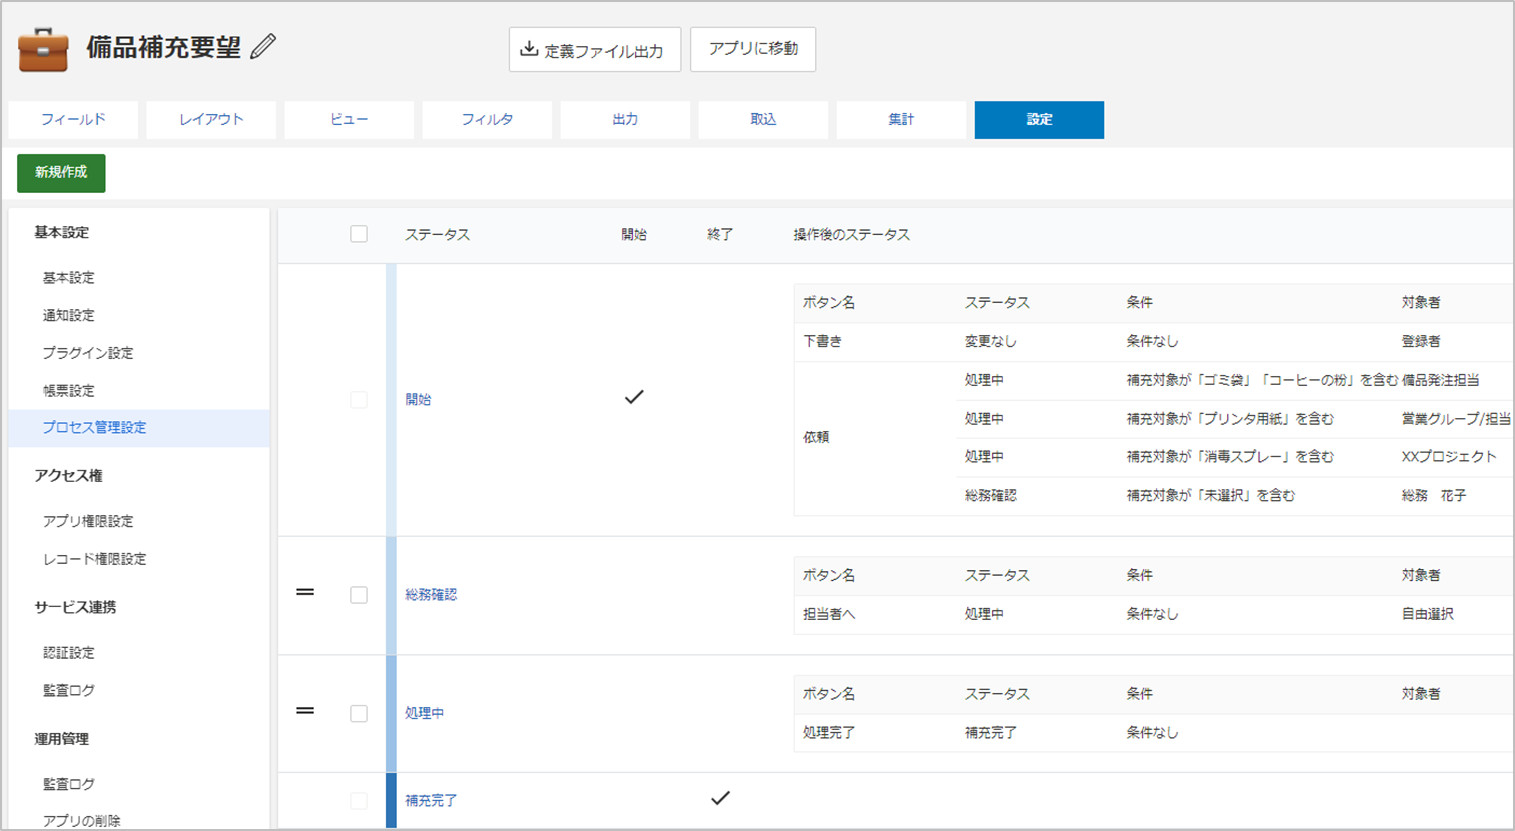Viewport: 1515px width, 831px height.
Task: Select プロセス管理設定 in sidebar
Action: pyautogui.click(x=94, y=427)
